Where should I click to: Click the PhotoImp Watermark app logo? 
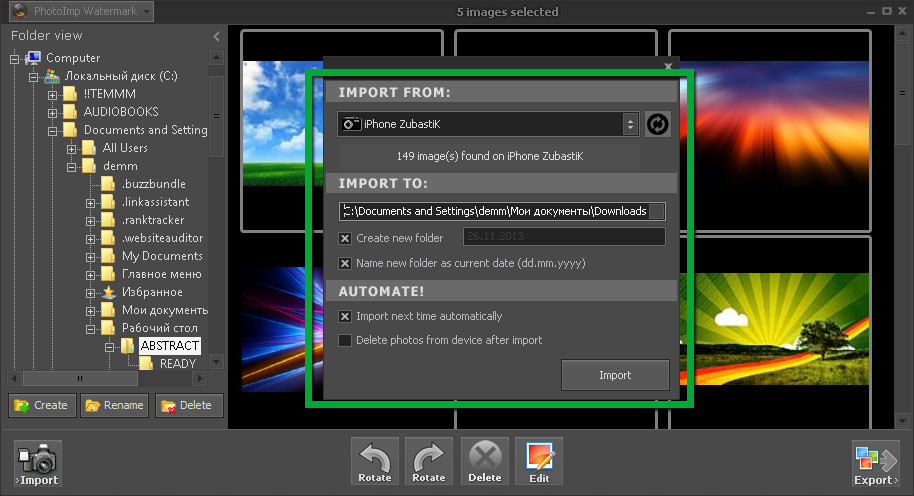click(x=20, y=11)
